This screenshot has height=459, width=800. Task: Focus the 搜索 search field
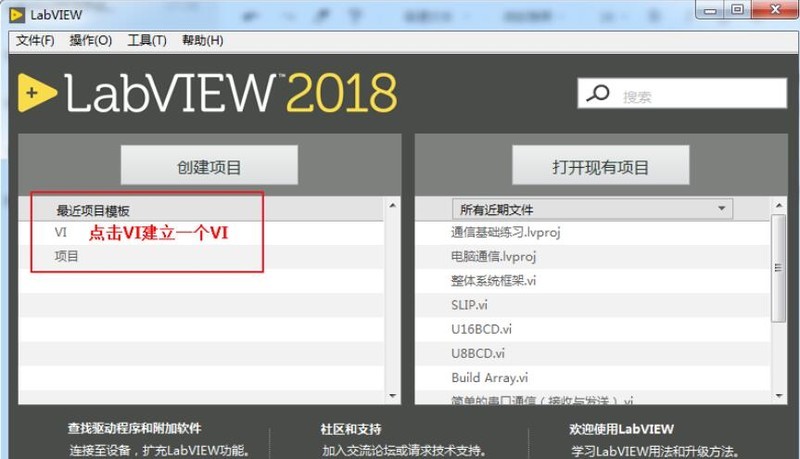682,93
